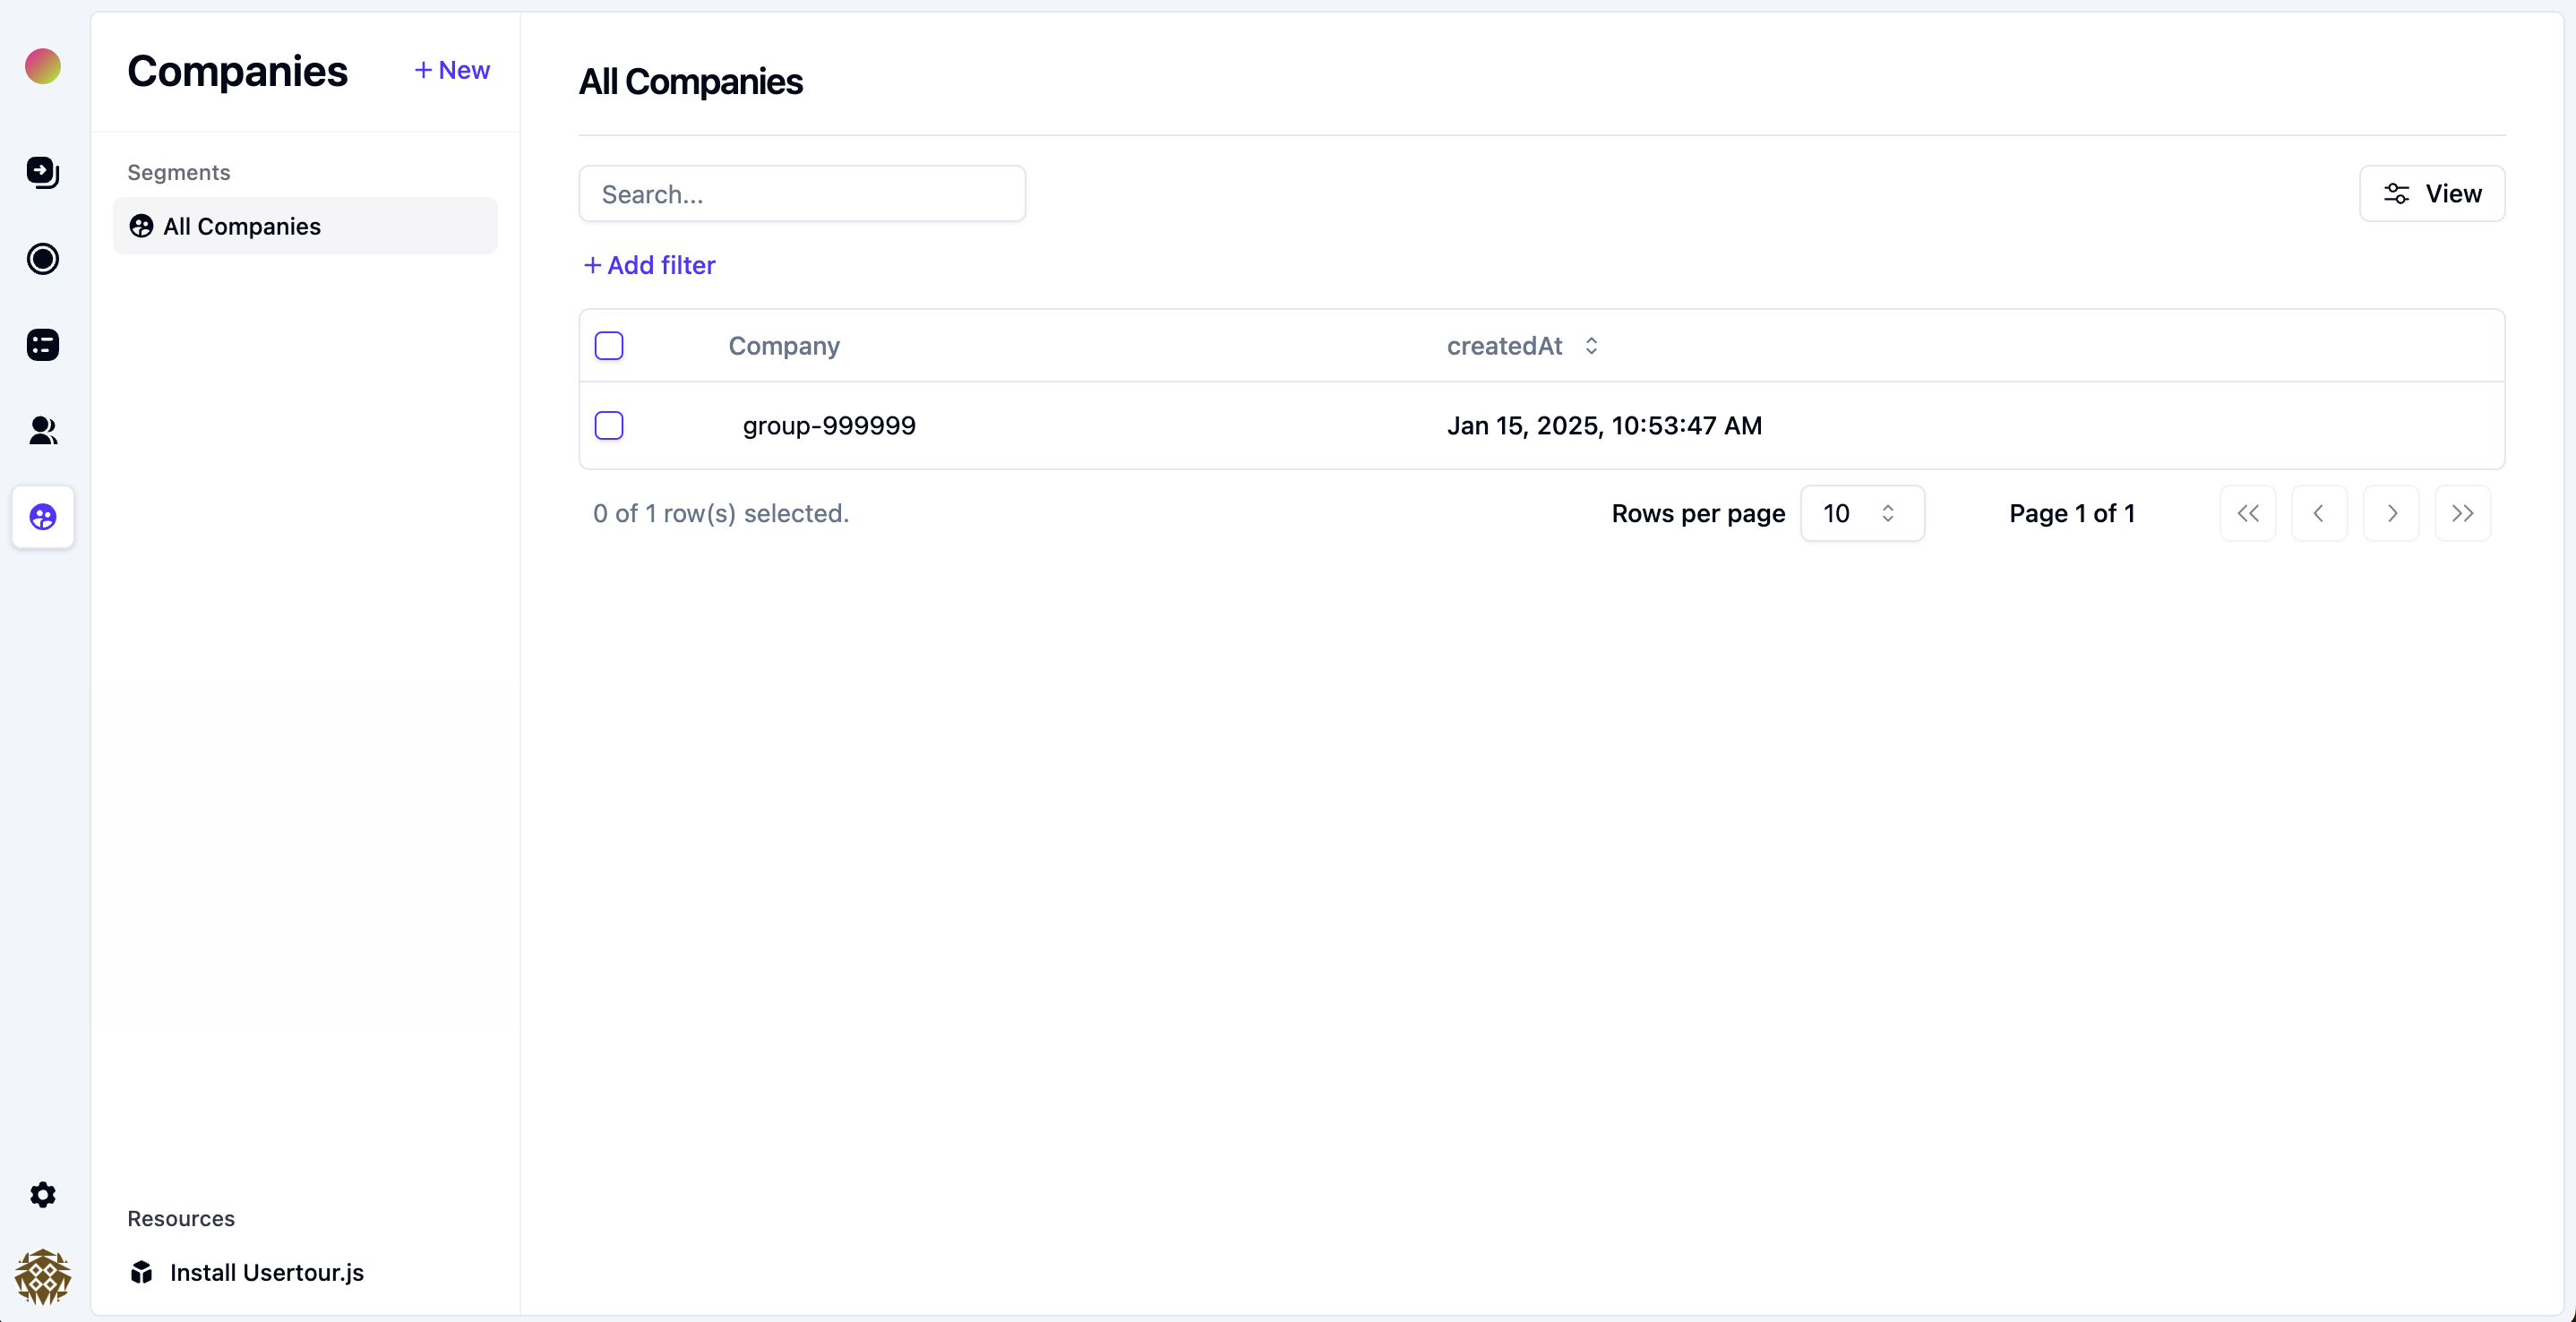Check the group-999999 row checkbox
The image size is (2576, 1322).
pos(609,426)
